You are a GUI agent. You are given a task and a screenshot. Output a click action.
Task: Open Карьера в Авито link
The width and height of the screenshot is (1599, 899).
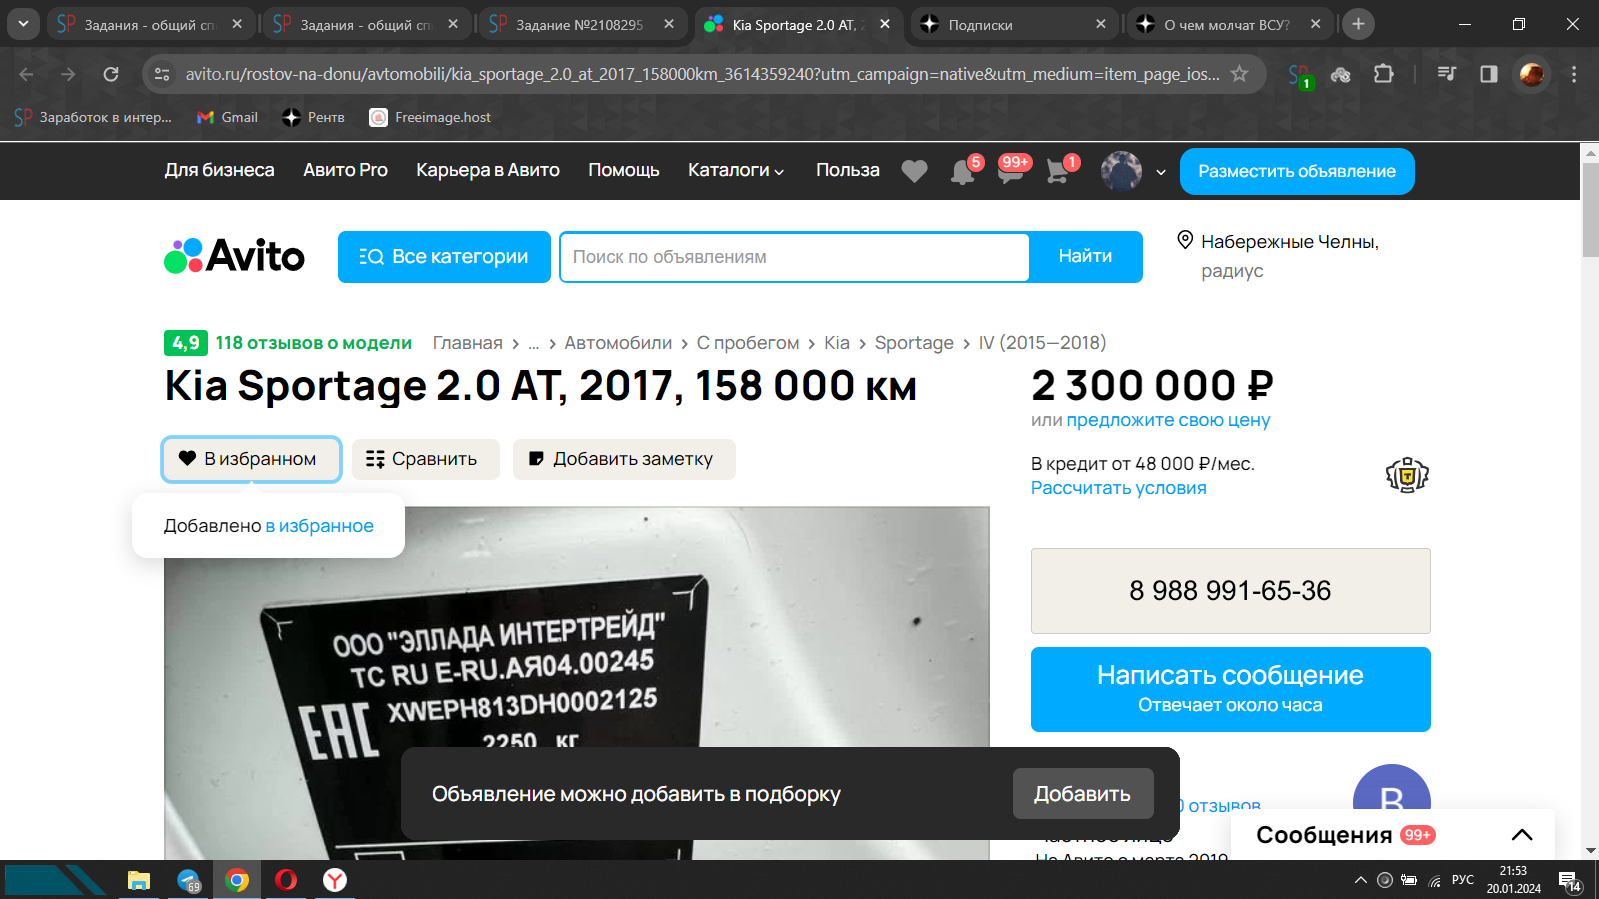coord(488,170)
